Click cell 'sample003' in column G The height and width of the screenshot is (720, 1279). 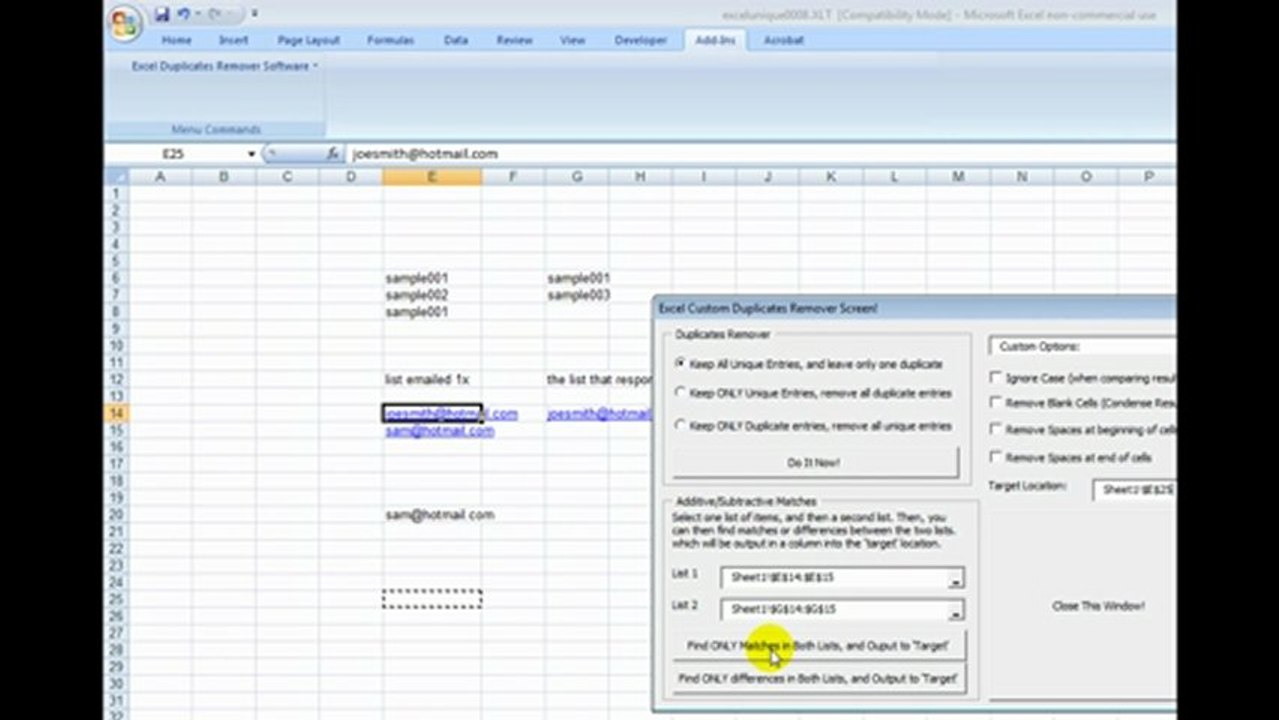579,295
